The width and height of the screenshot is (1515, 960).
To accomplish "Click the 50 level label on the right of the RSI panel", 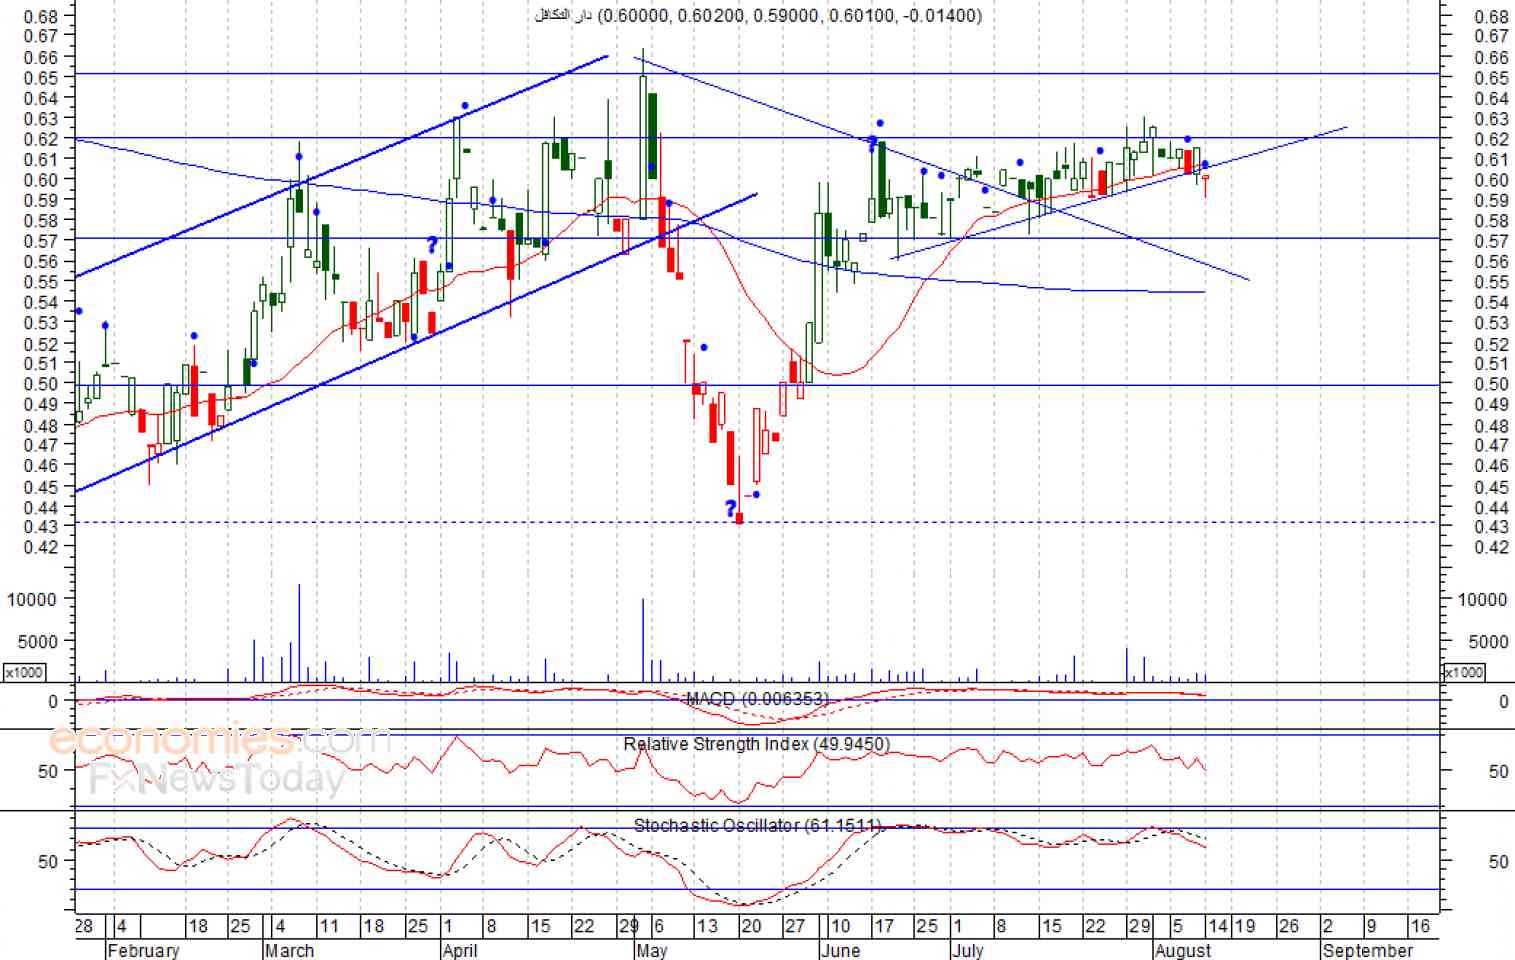I will click(1498, 772).
